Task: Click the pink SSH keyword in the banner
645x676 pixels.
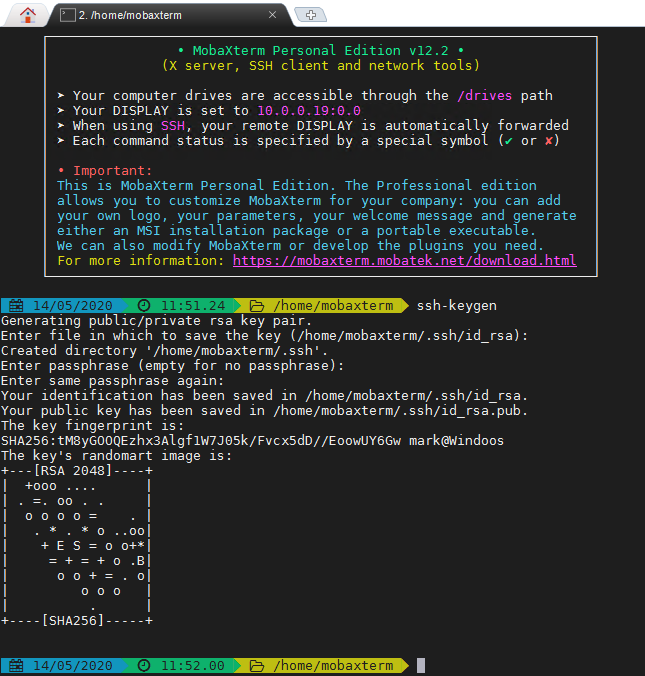Action: pyautogui.click(x=173, y=125)
